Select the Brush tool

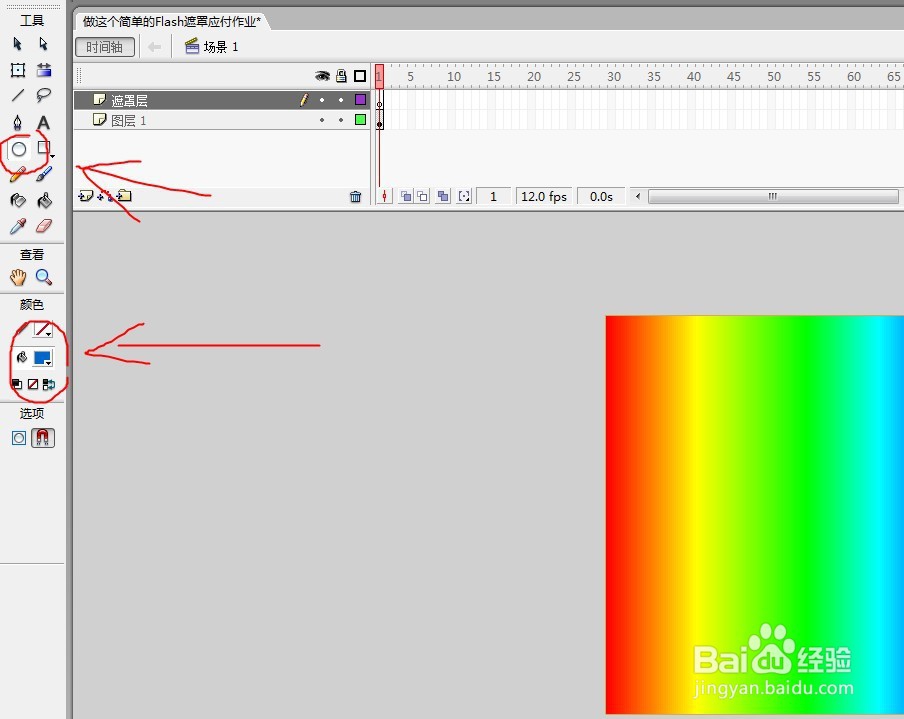point(44,174)
